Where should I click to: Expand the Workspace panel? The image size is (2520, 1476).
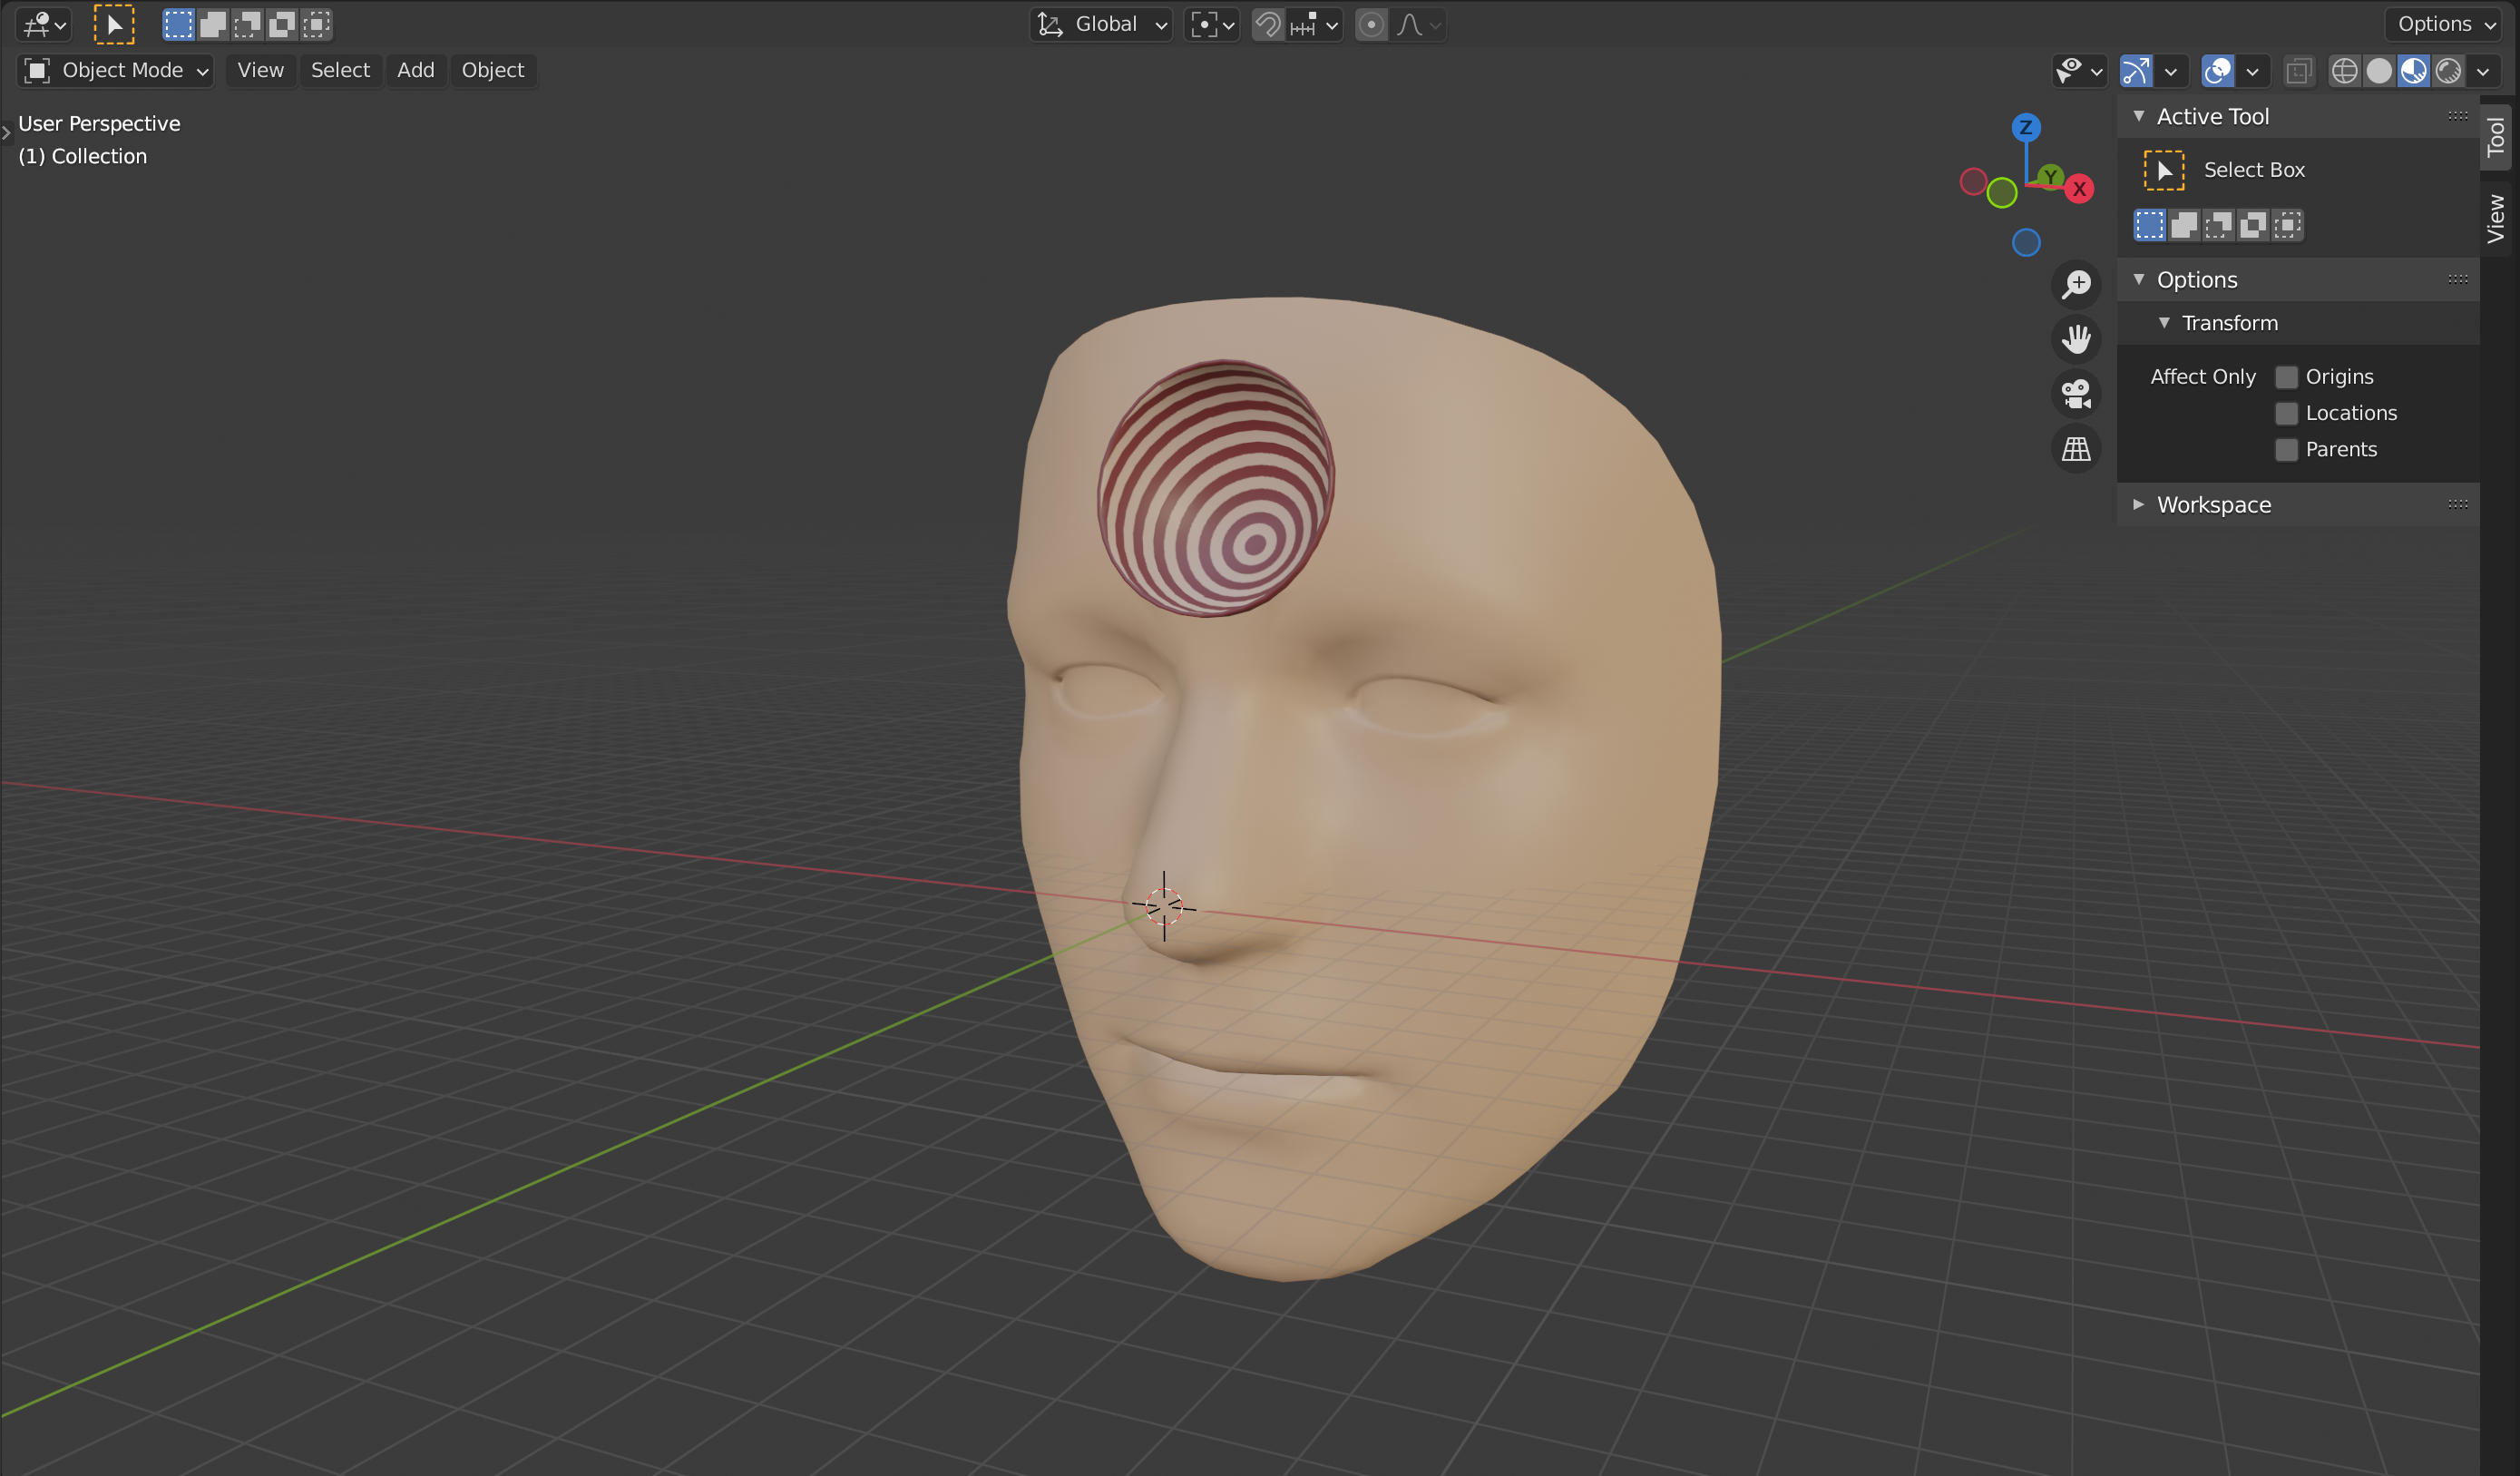pos(2138,504)
